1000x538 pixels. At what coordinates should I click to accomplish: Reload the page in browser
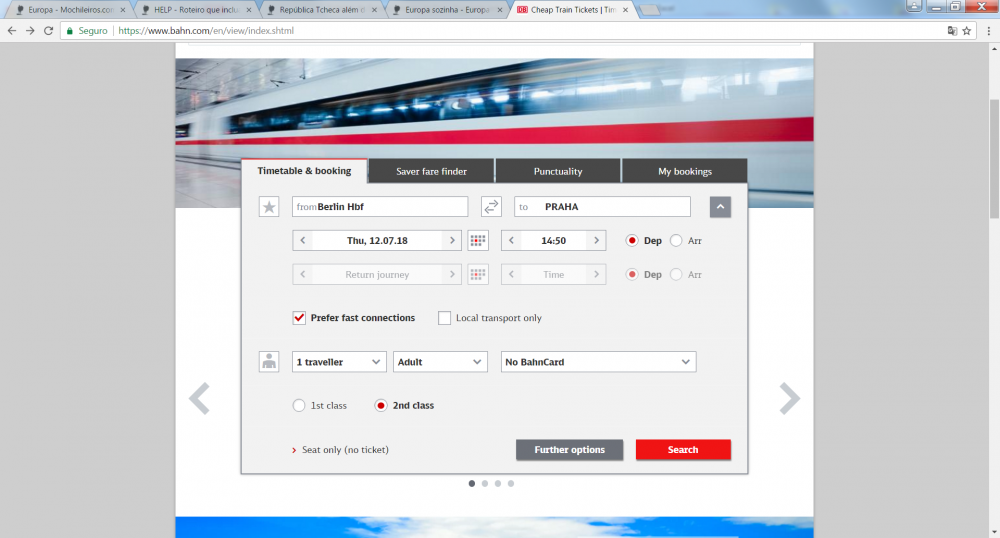(48, 31)
